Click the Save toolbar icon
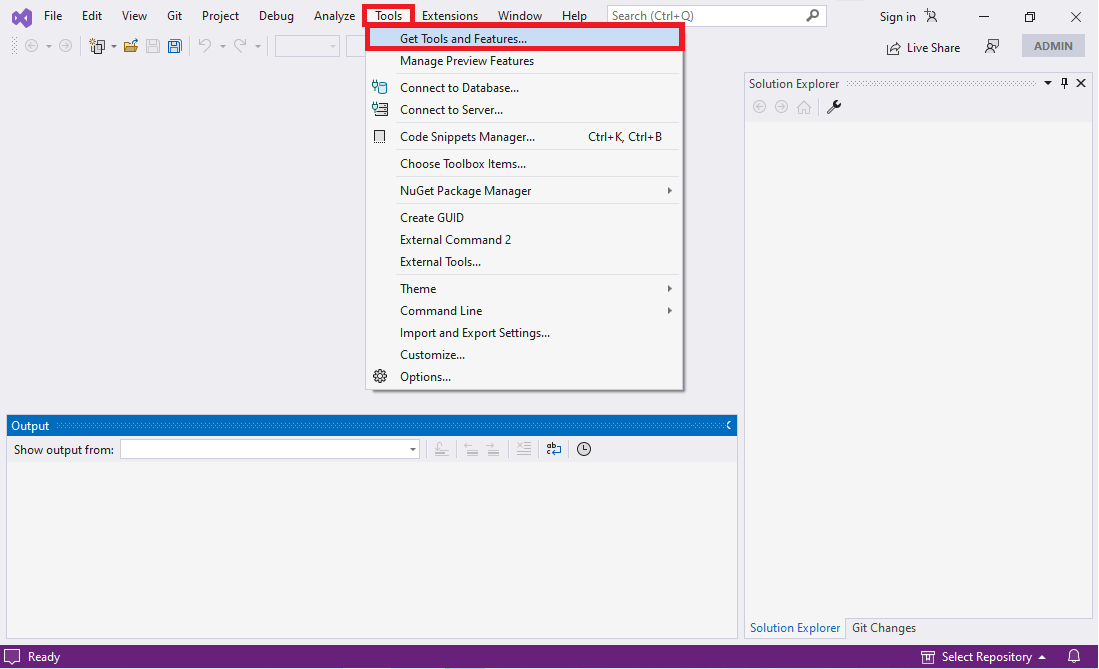Viewport: 1099px width, 669px height. tap(153, 46)
